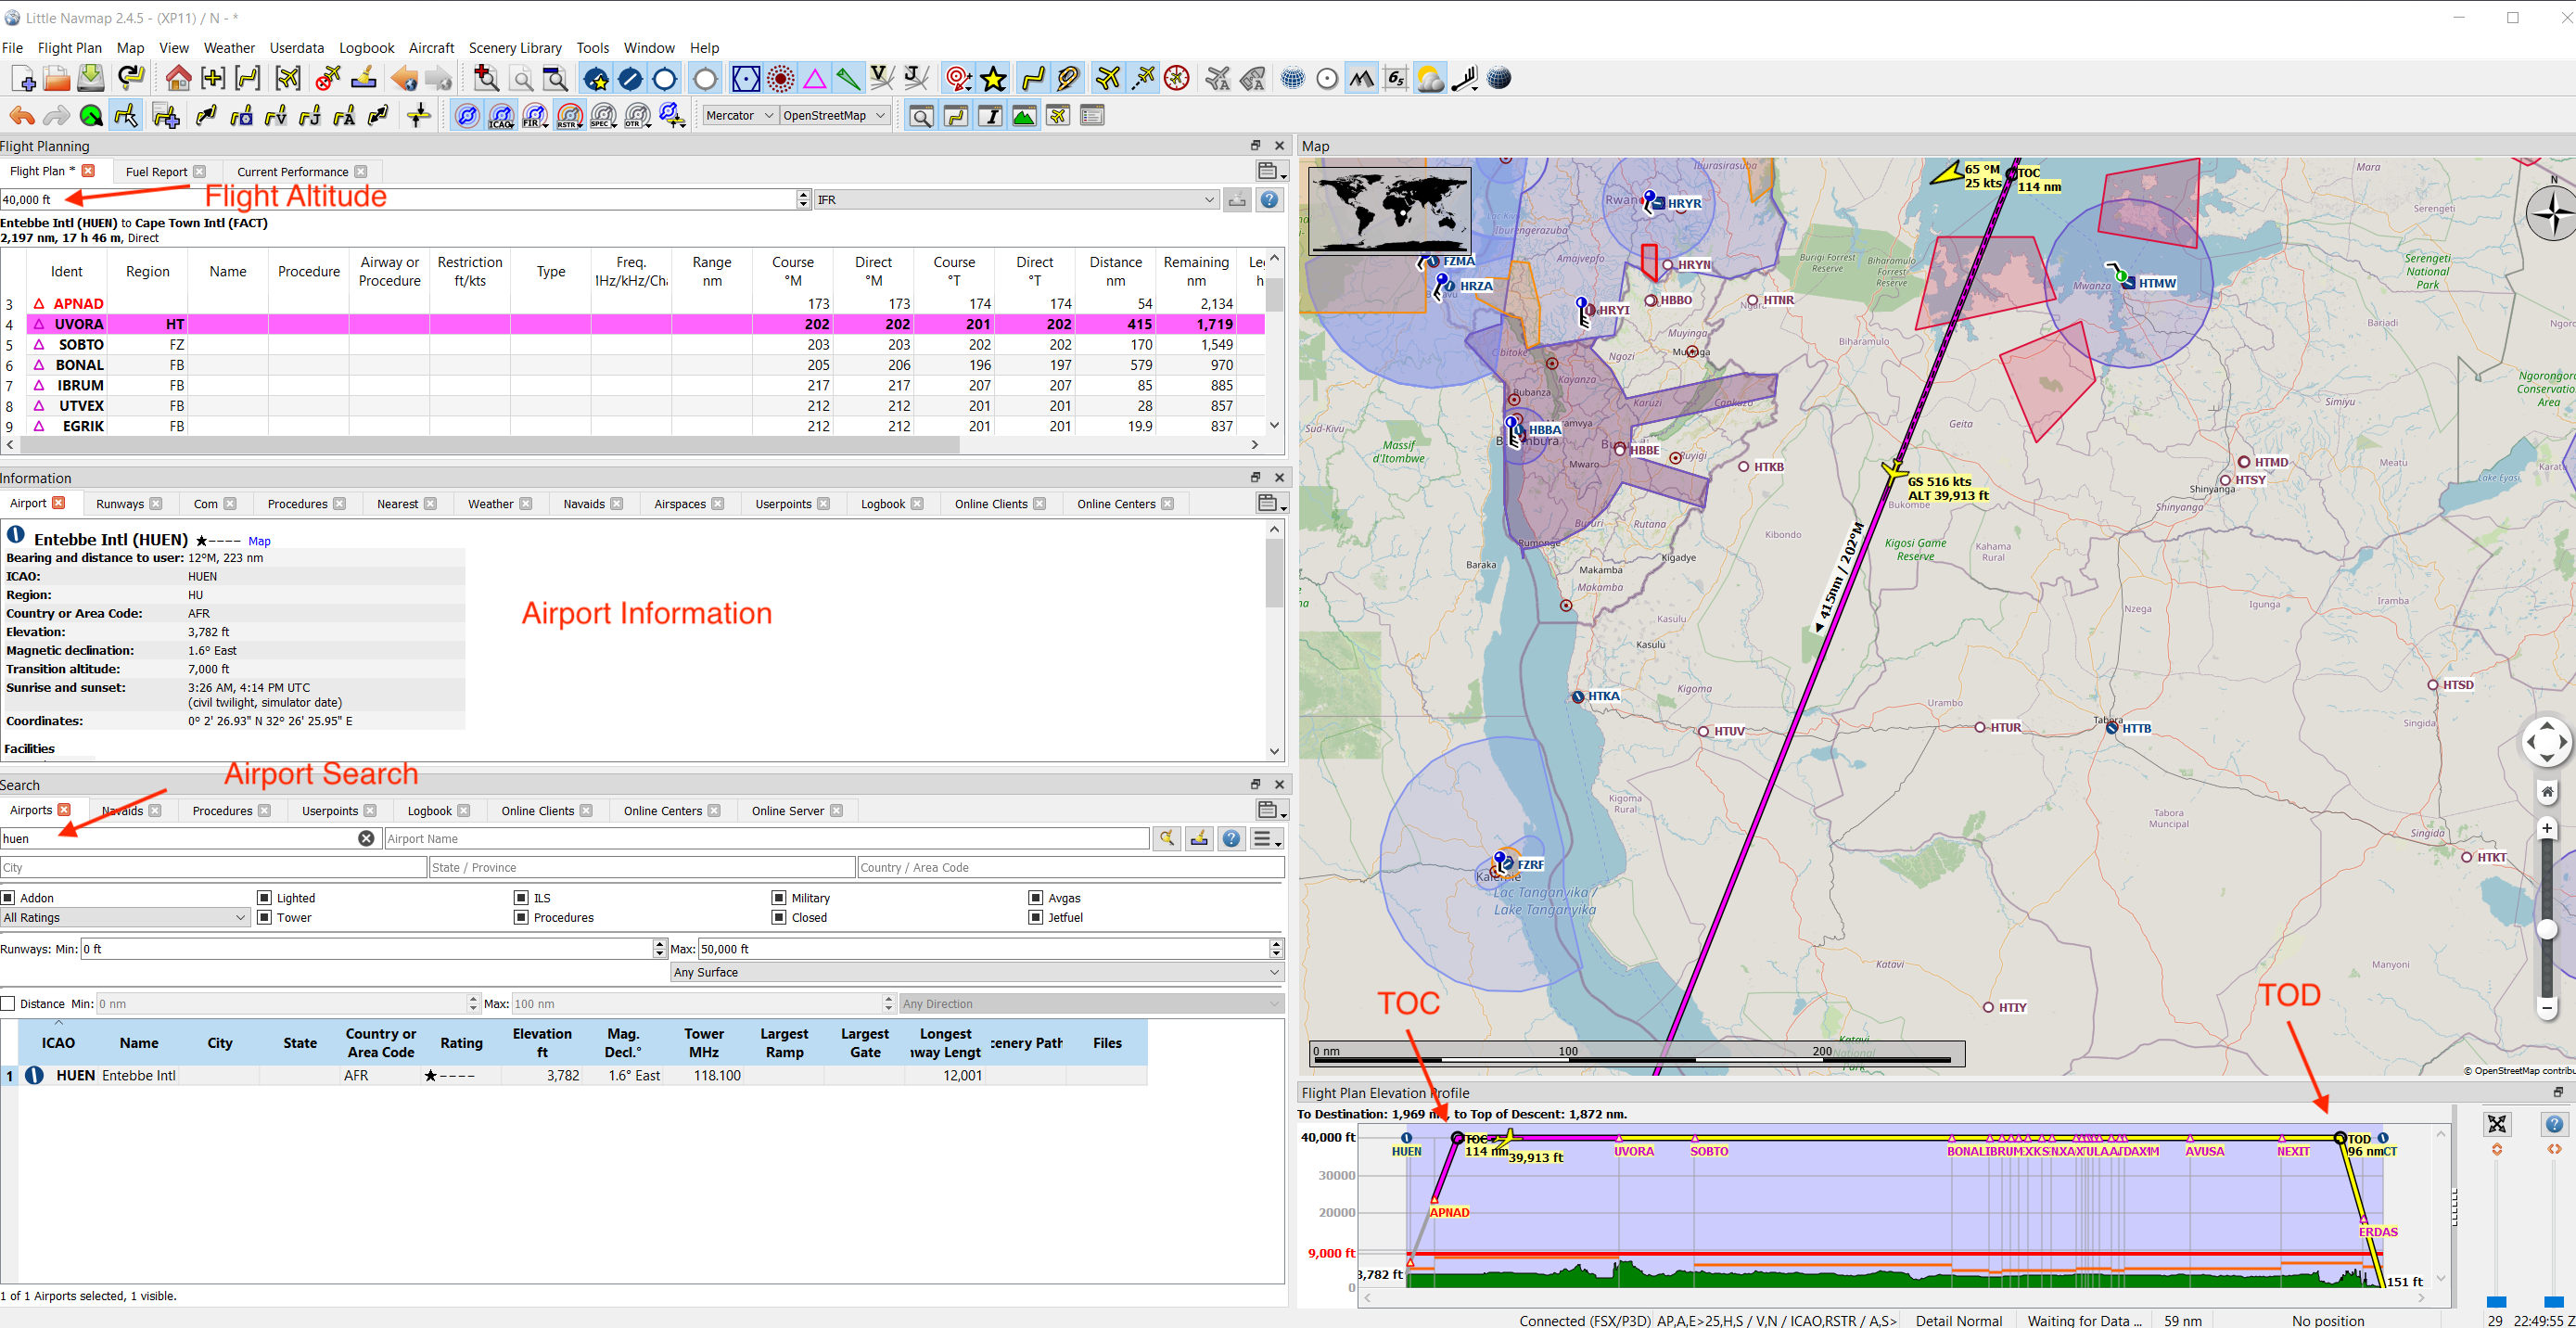2576x1328 pixels.
Task: Open the Any Surface dropdown
Action: tap(976, 972)
